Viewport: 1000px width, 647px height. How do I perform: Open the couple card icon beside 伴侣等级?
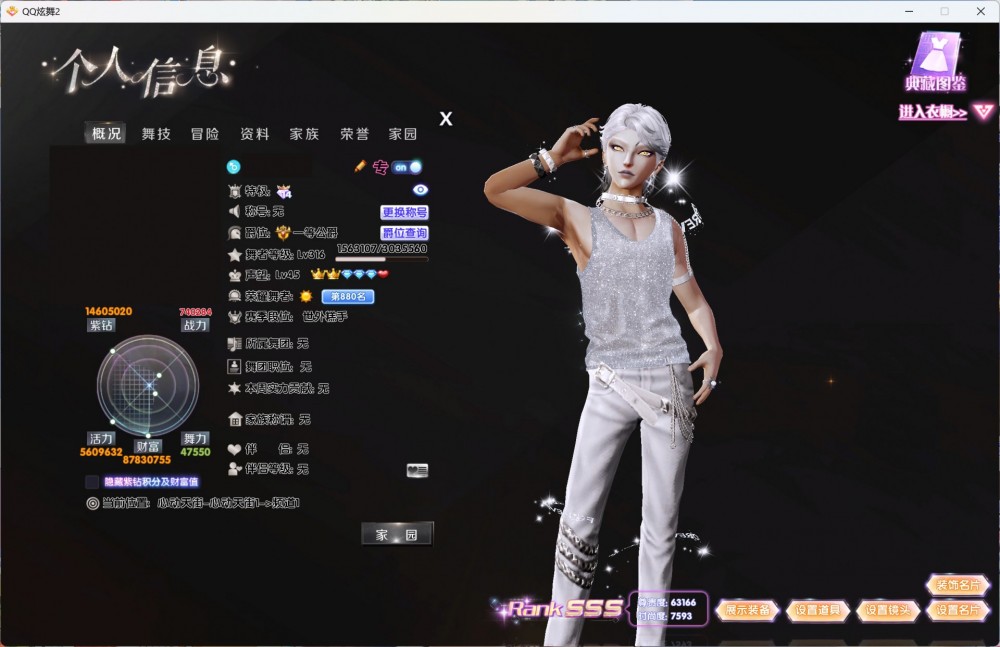(417, 470)
